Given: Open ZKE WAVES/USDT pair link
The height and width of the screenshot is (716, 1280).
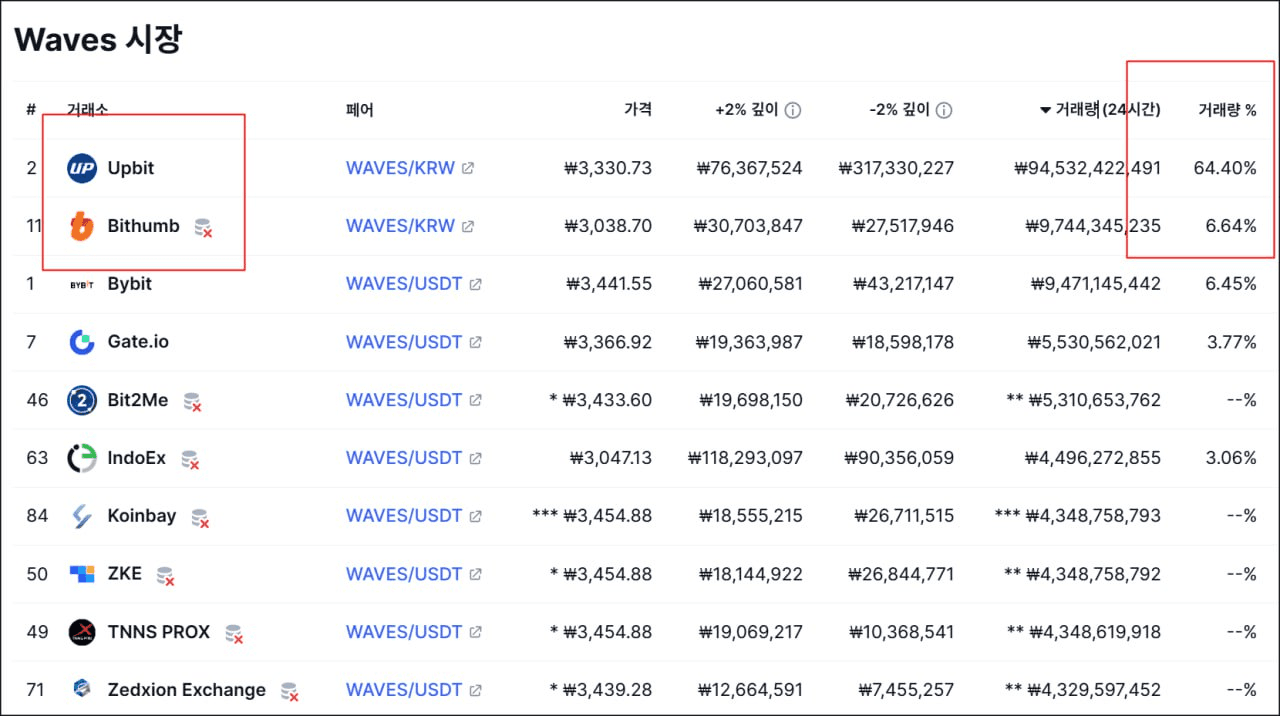Looking at the screenshot, I should click(404, 574).
